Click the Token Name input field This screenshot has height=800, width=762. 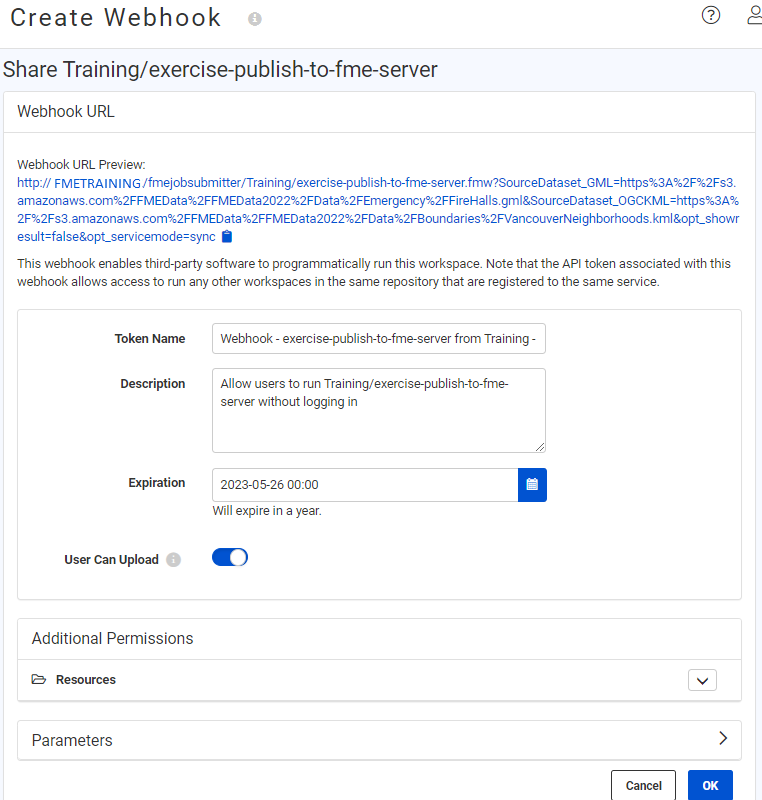point(378,338)
